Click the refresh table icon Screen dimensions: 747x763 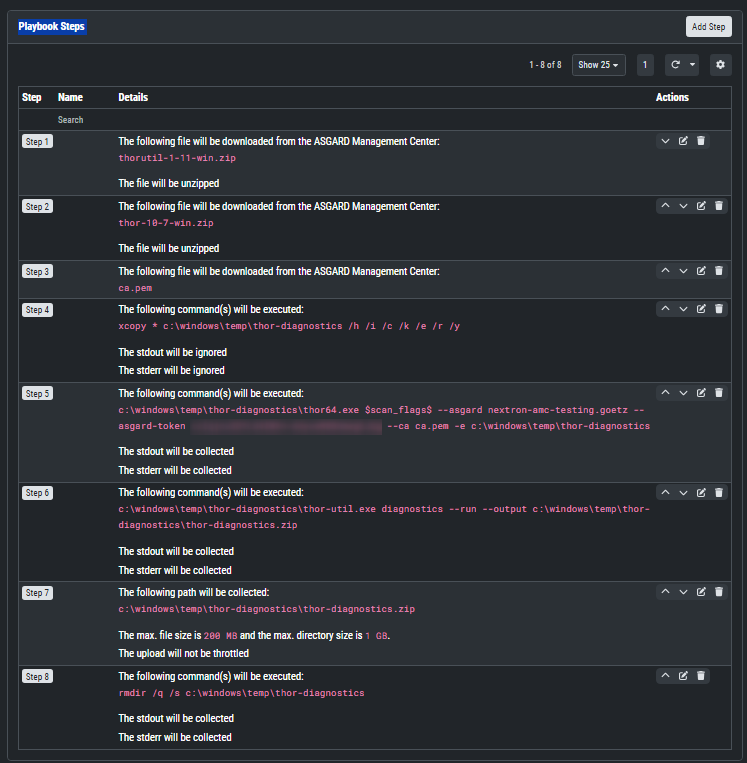point(676,65)
